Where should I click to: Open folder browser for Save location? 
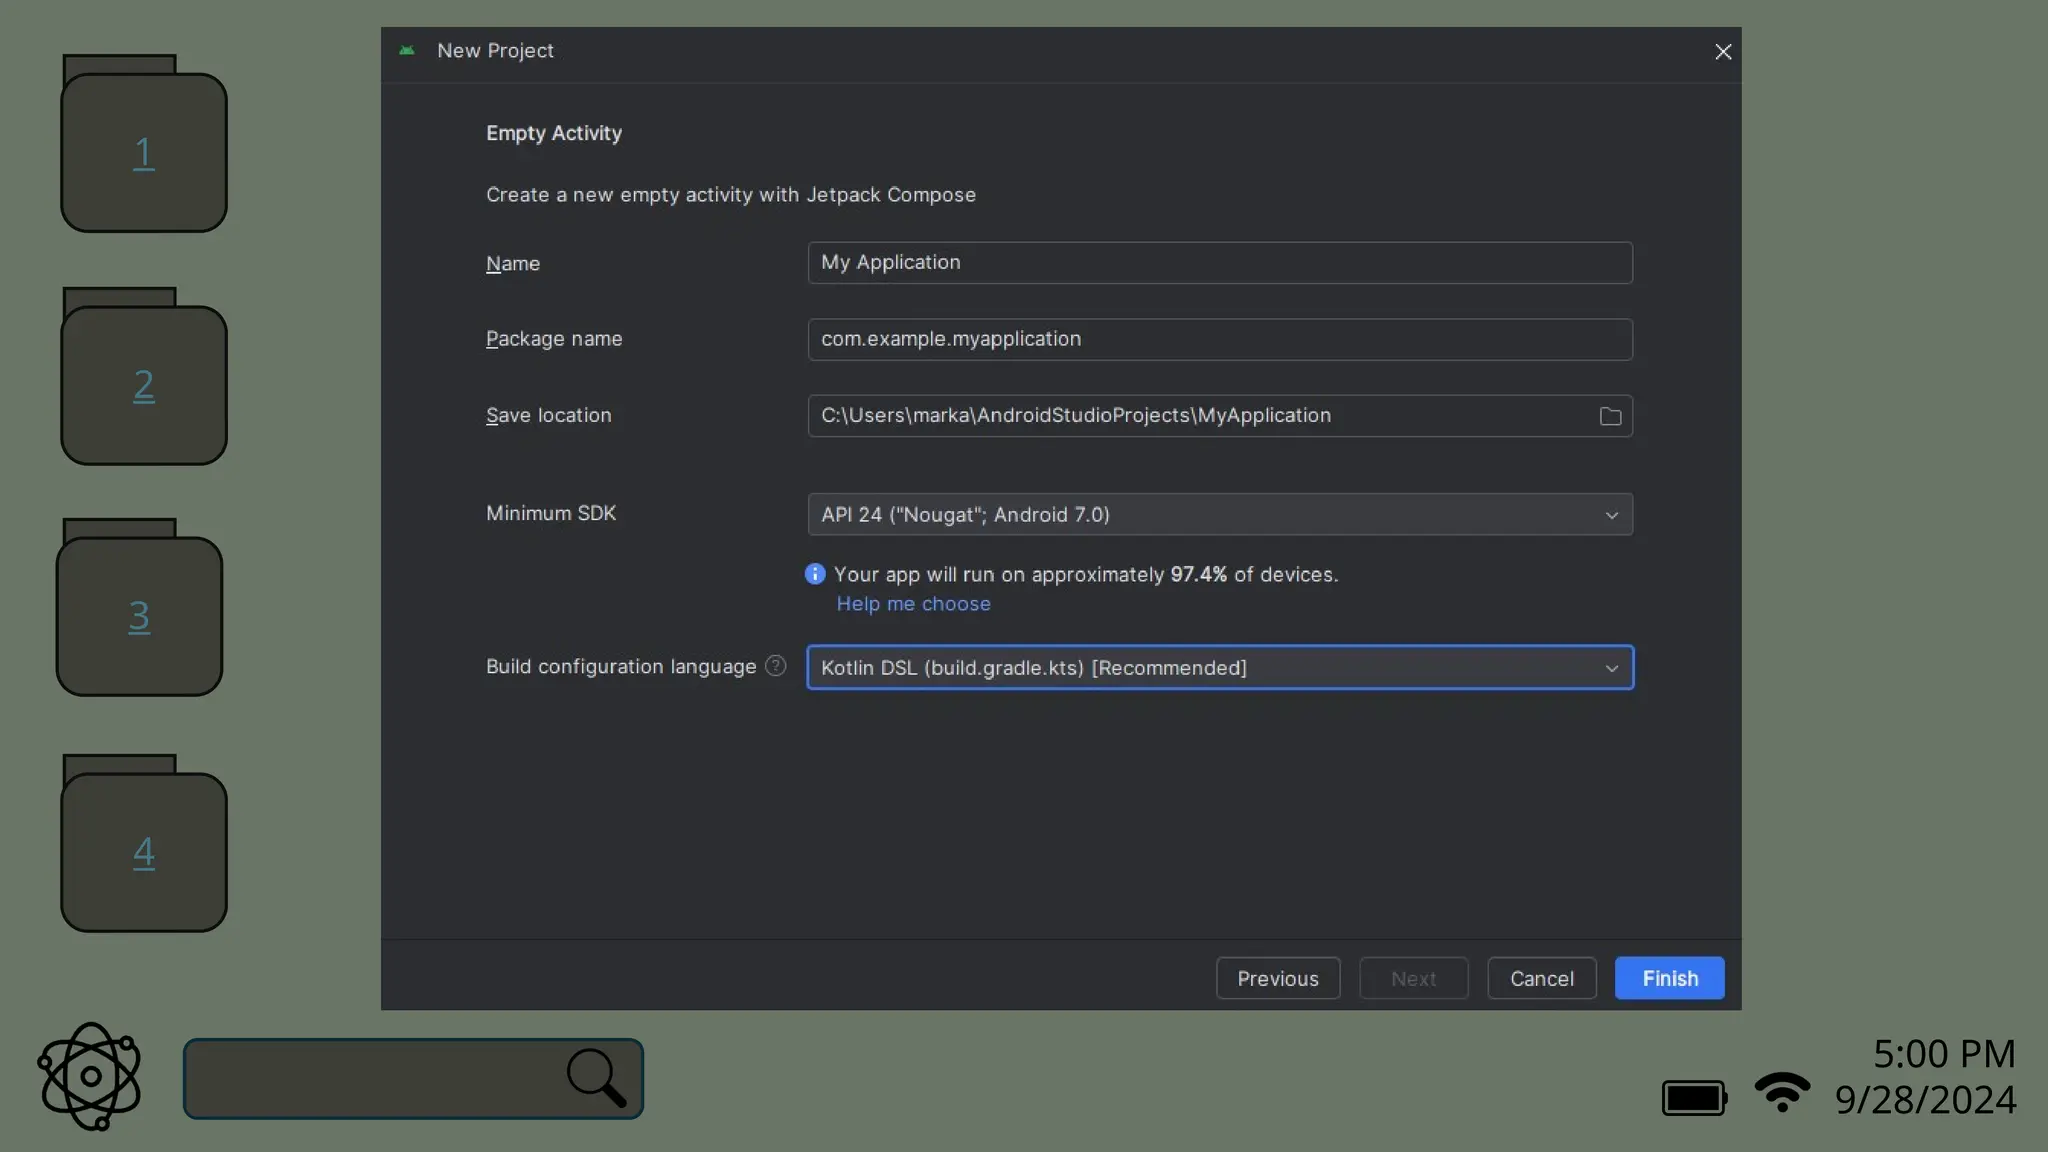pyautogui.click(x=1610, y=416)
